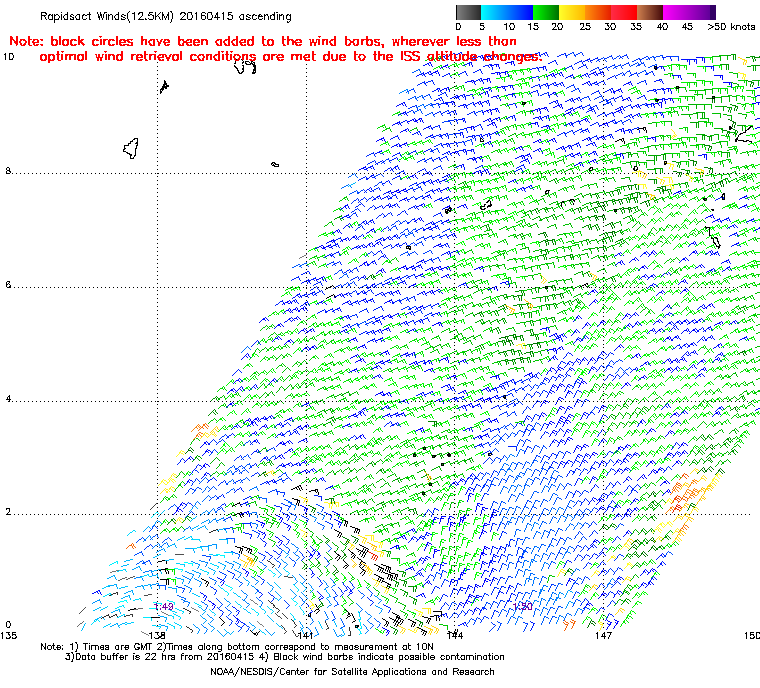Click the tiny island outline above 8N near 140E
760x688 pixels.
[275, 165]
